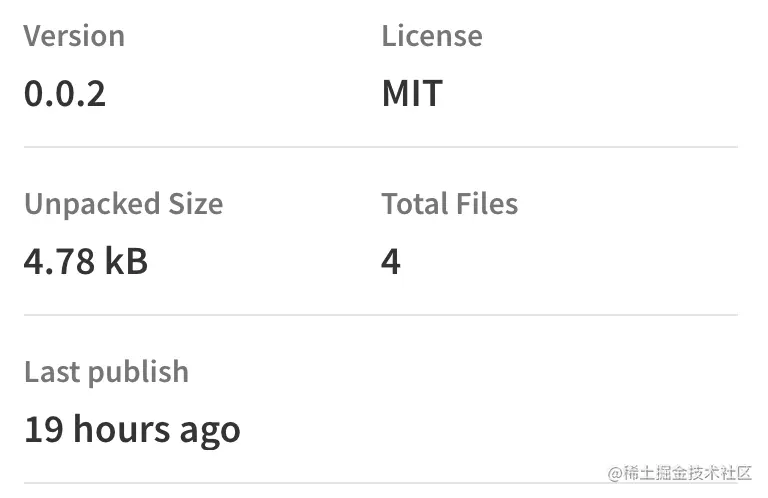Click the 稀土掘金技术社区 watermark text
Screen dimensions: 768x498
click(x=687, y=473)
